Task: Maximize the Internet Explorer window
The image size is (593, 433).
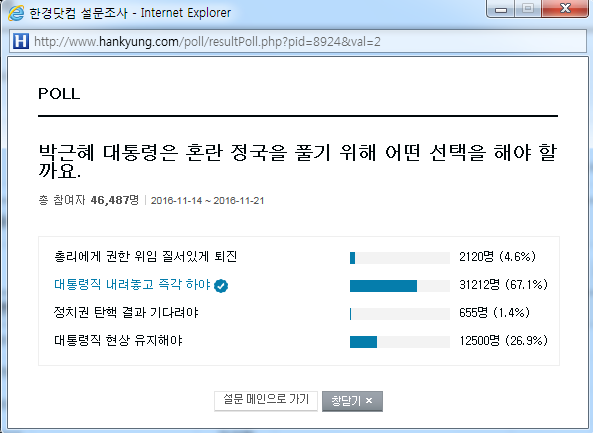Action: pyautogui.click(x=528, y=9)
